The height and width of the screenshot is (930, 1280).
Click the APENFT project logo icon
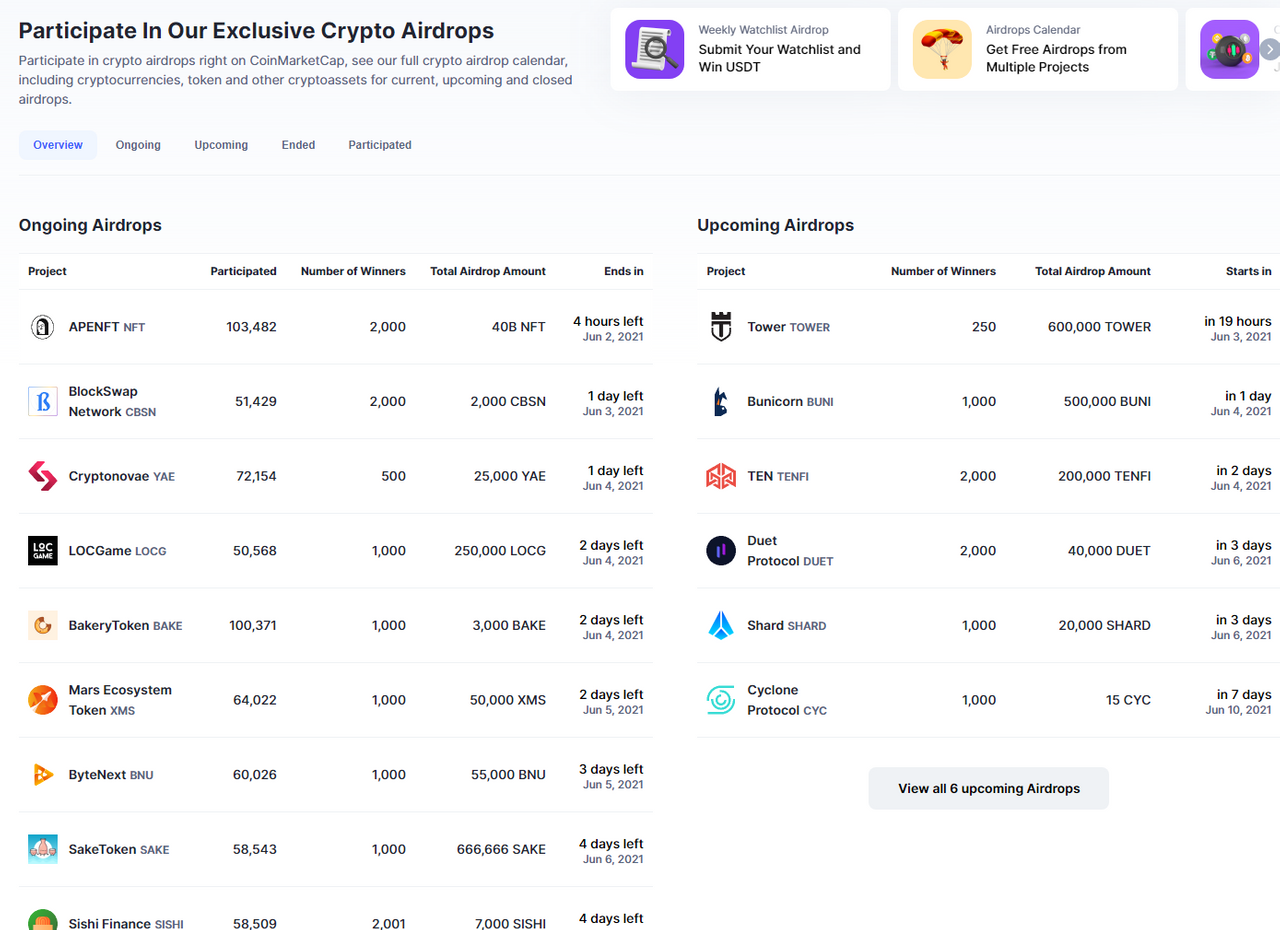(42, 326)
